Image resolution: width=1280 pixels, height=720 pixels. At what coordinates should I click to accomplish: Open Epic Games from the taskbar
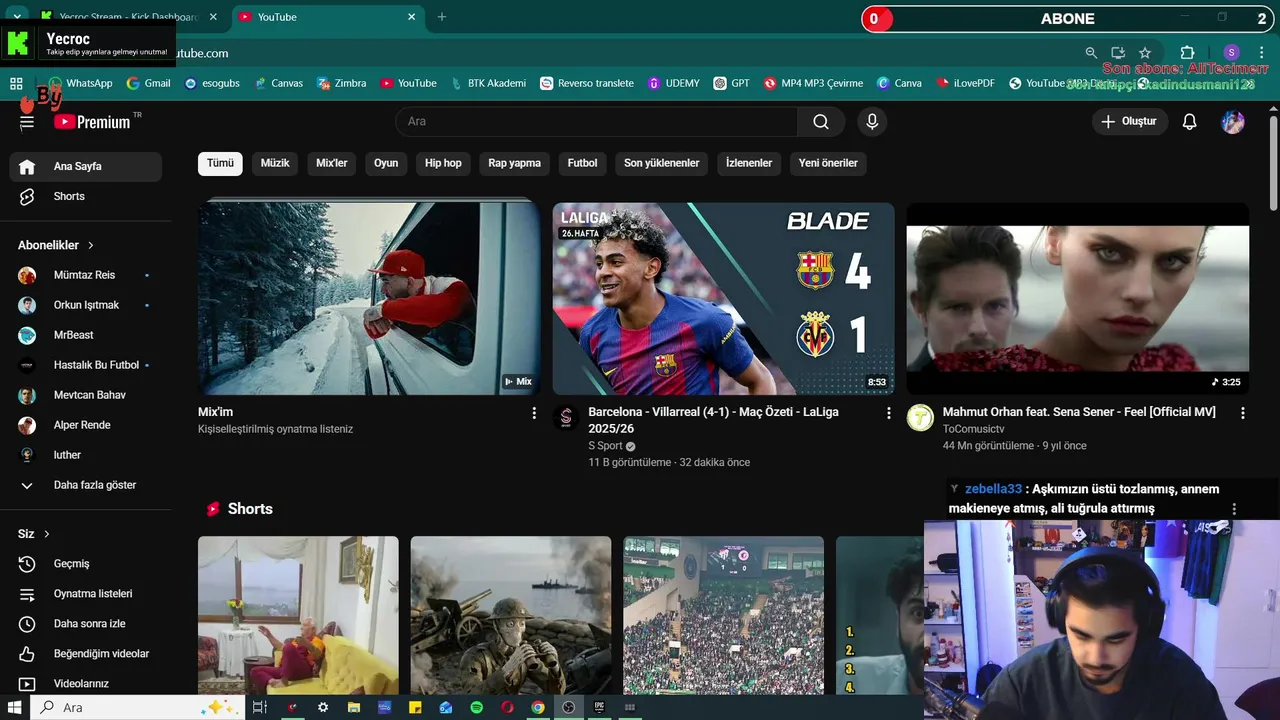pyautogui.click(x=599, y=707)
